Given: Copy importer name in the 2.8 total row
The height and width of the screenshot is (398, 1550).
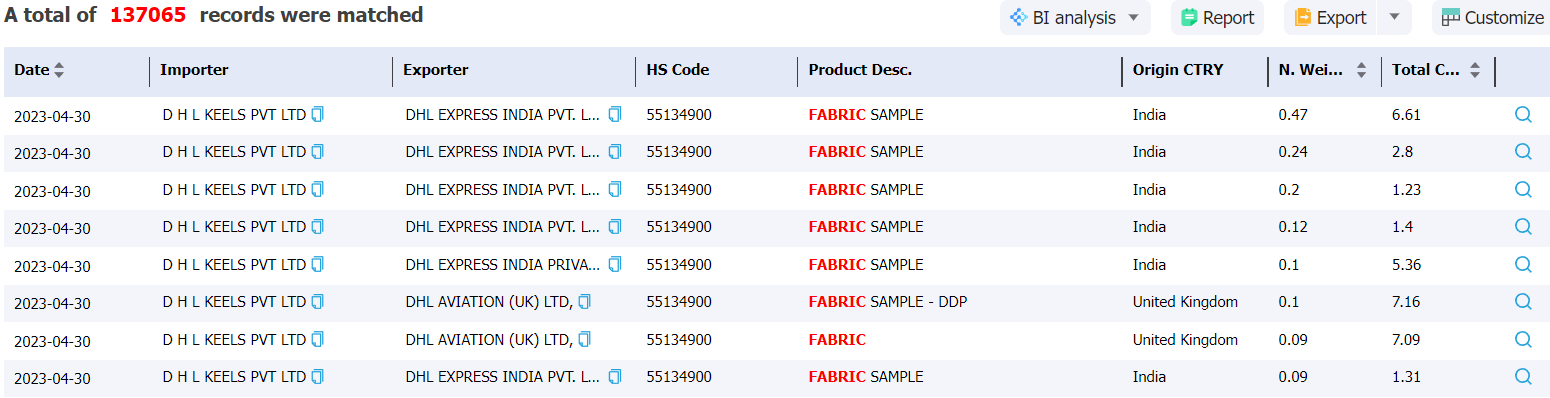Looking at the screenshot, I should (x=318, y=152).
